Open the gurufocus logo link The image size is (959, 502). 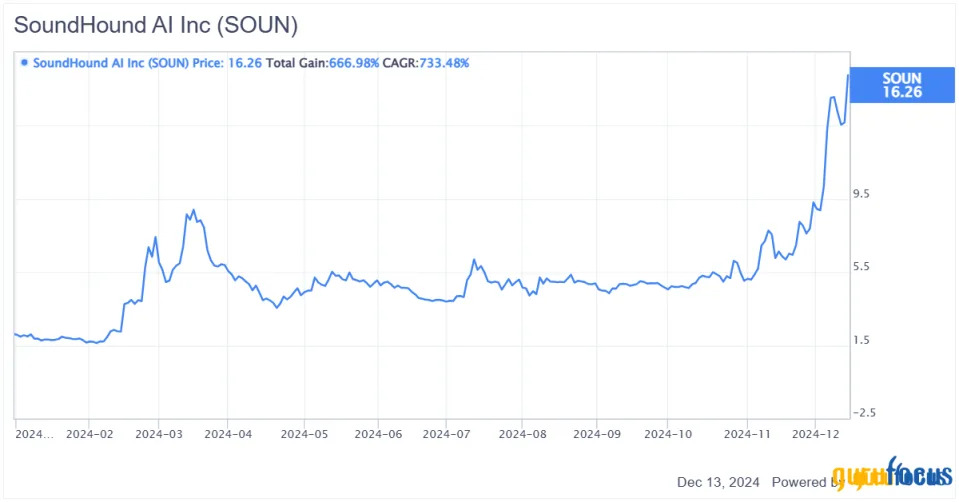tap(892, 473)
